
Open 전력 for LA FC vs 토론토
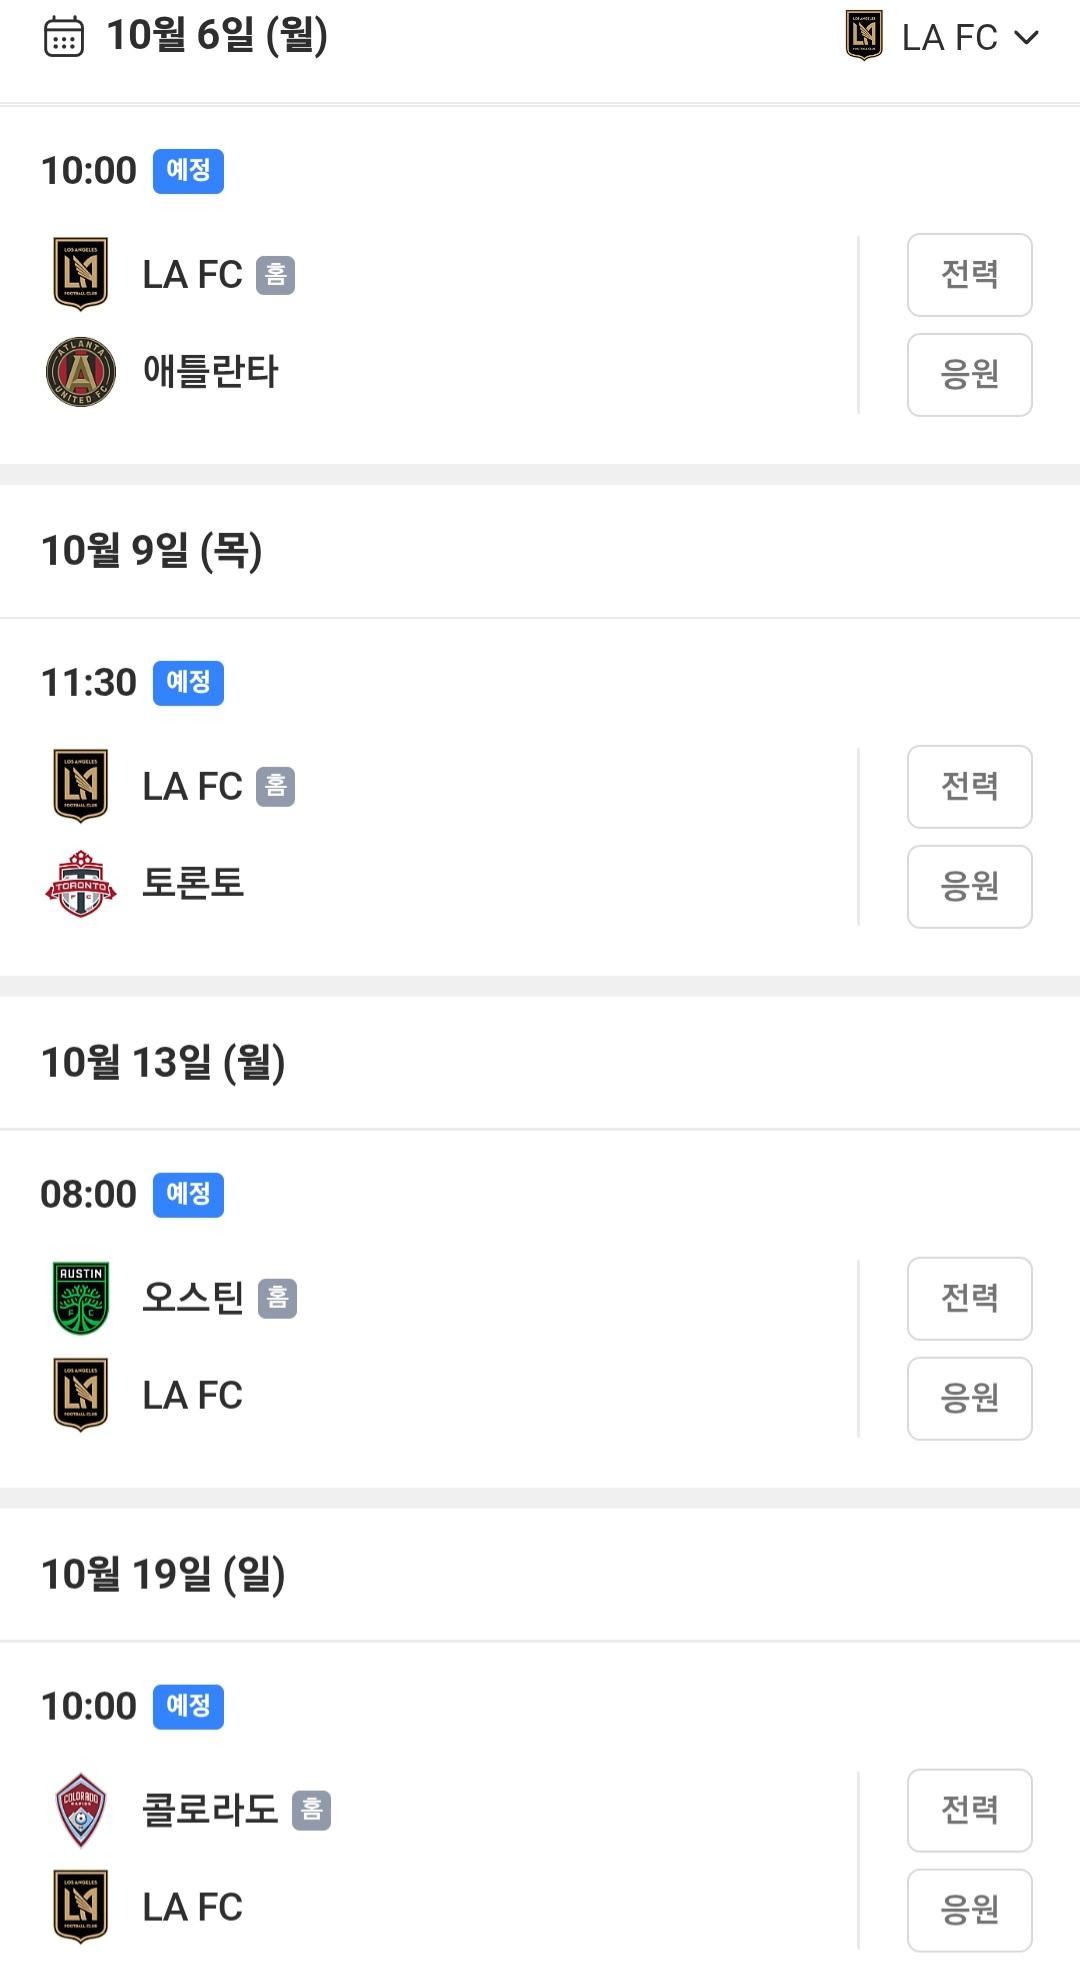(x=969, y=787)
